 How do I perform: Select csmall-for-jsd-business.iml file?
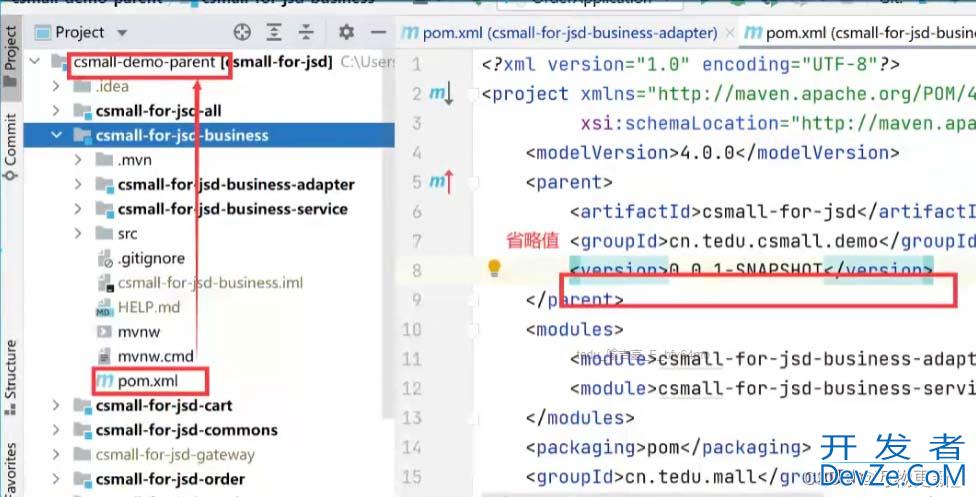pos(209,283)
